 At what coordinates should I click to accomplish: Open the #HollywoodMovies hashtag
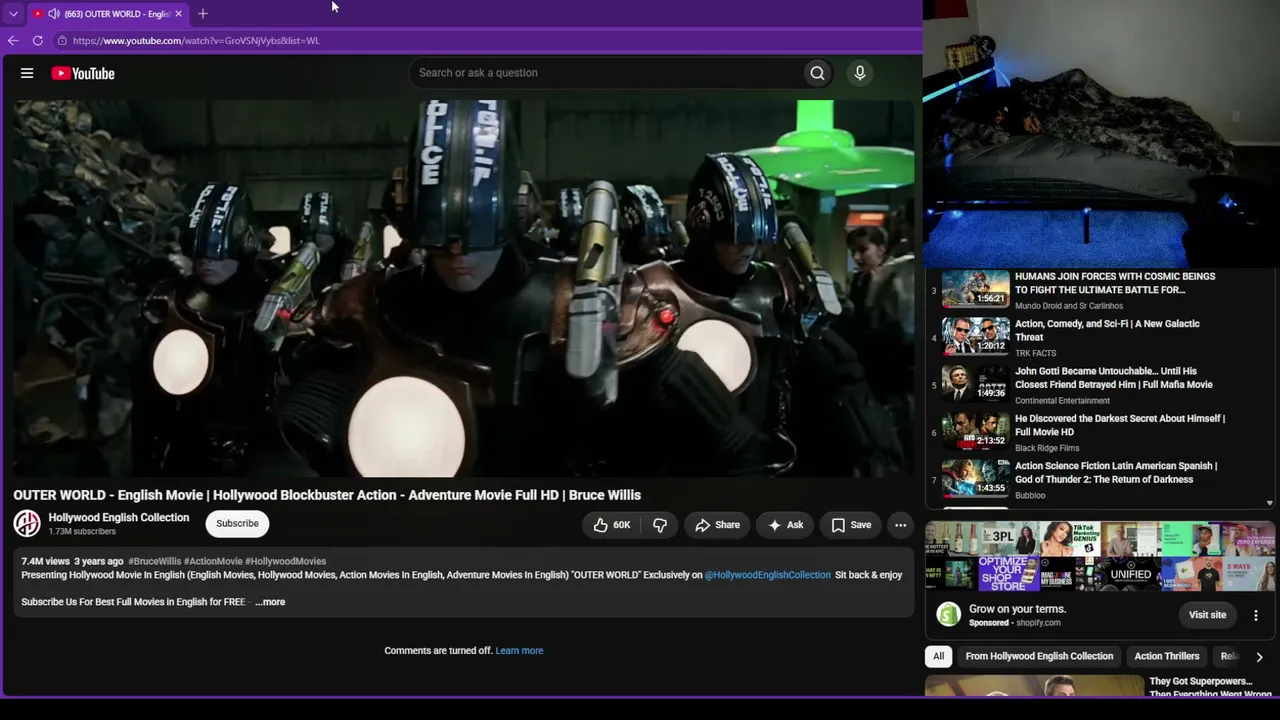click(x=286, y=562)
